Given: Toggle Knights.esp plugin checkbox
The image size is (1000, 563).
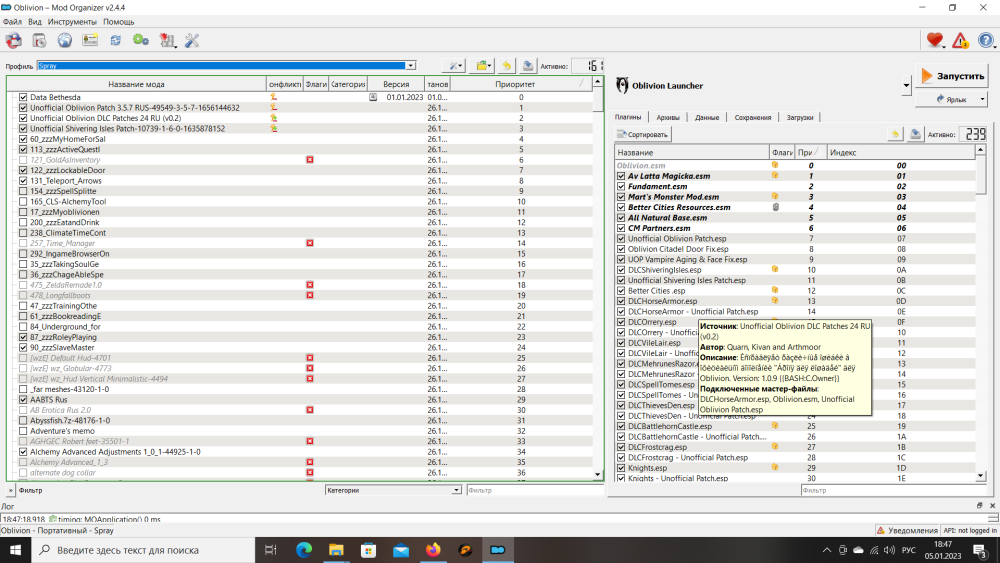Looking at the screenshot, I should (621, 468).
